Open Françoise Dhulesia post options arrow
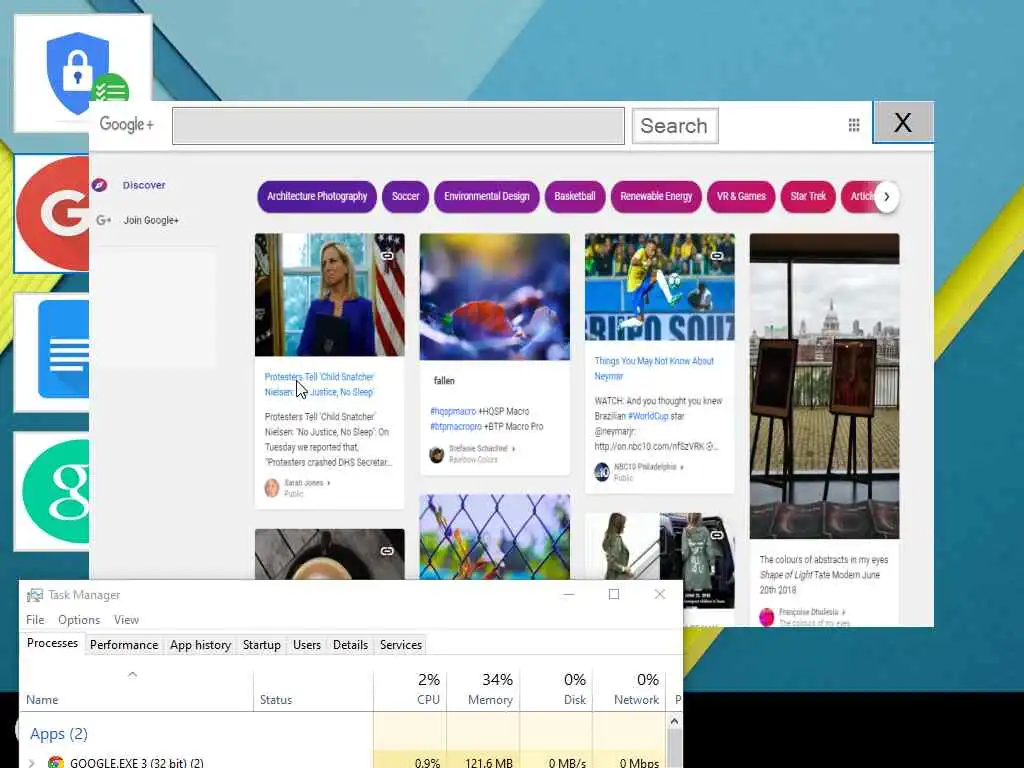 [x=844, y=612]
